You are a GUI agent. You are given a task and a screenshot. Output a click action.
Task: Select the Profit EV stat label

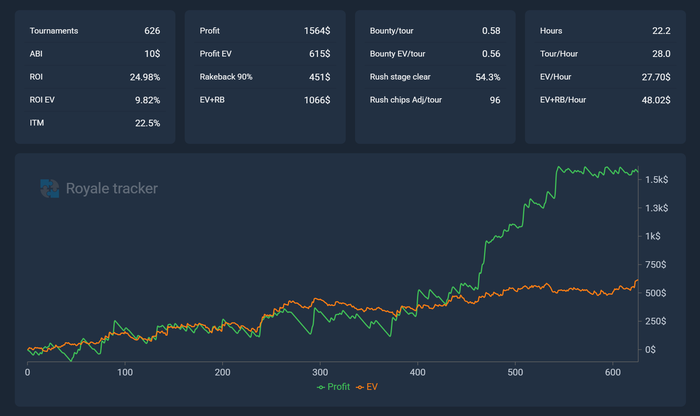coord(221,54)
